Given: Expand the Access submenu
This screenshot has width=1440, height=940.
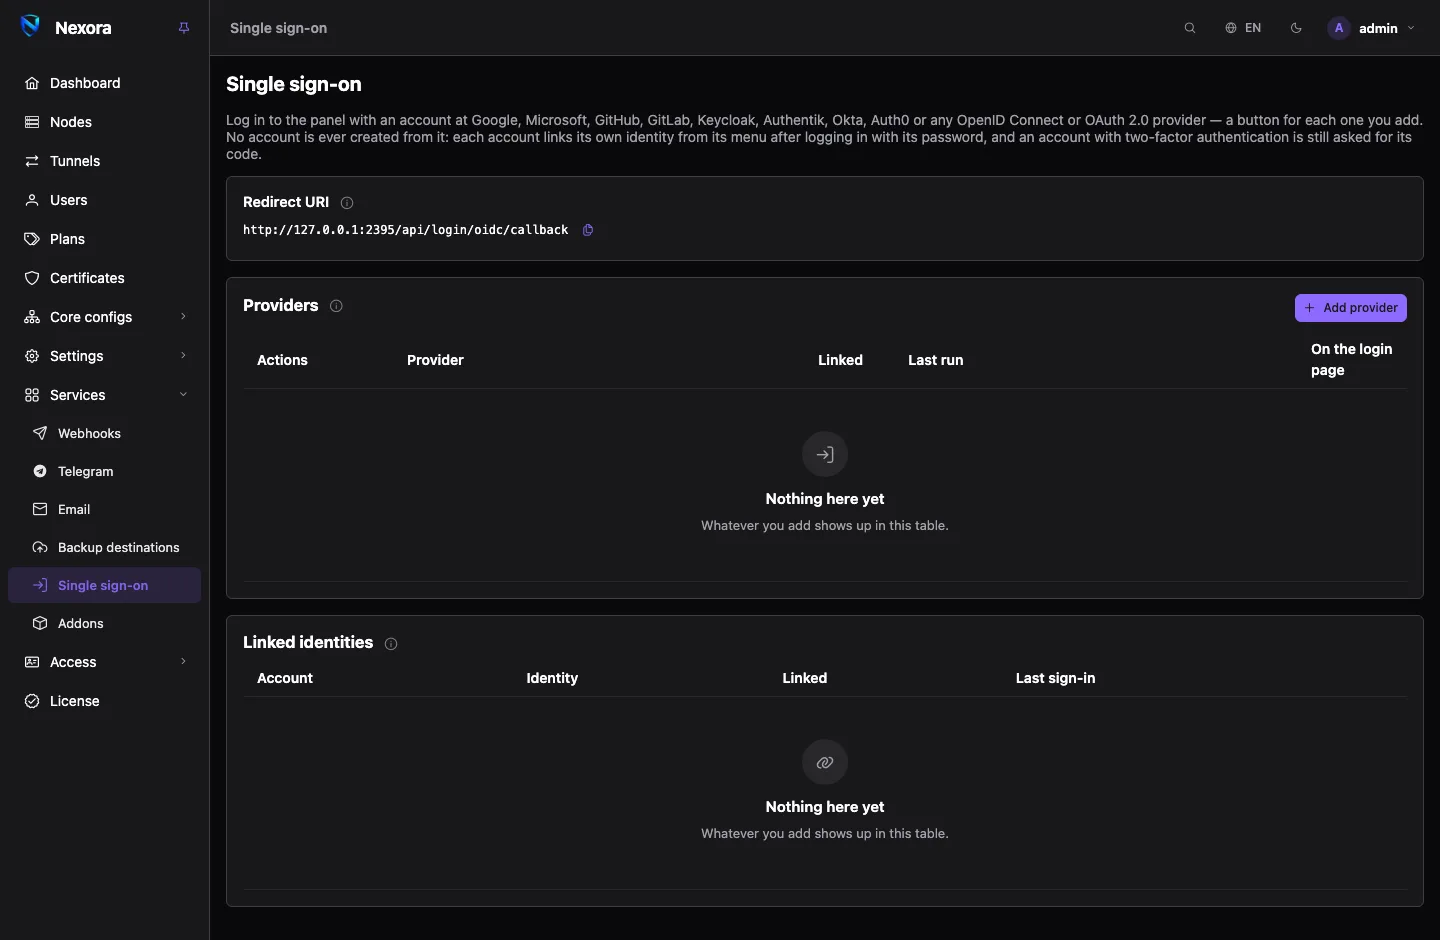Looking at the screenshot, I should click(105, 662).
